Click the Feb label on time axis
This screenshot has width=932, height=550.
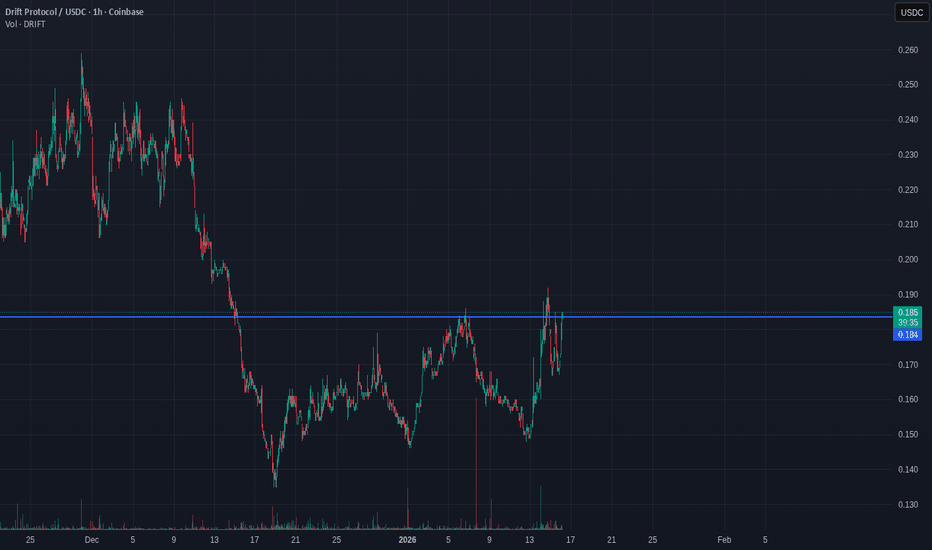point(724,540)
